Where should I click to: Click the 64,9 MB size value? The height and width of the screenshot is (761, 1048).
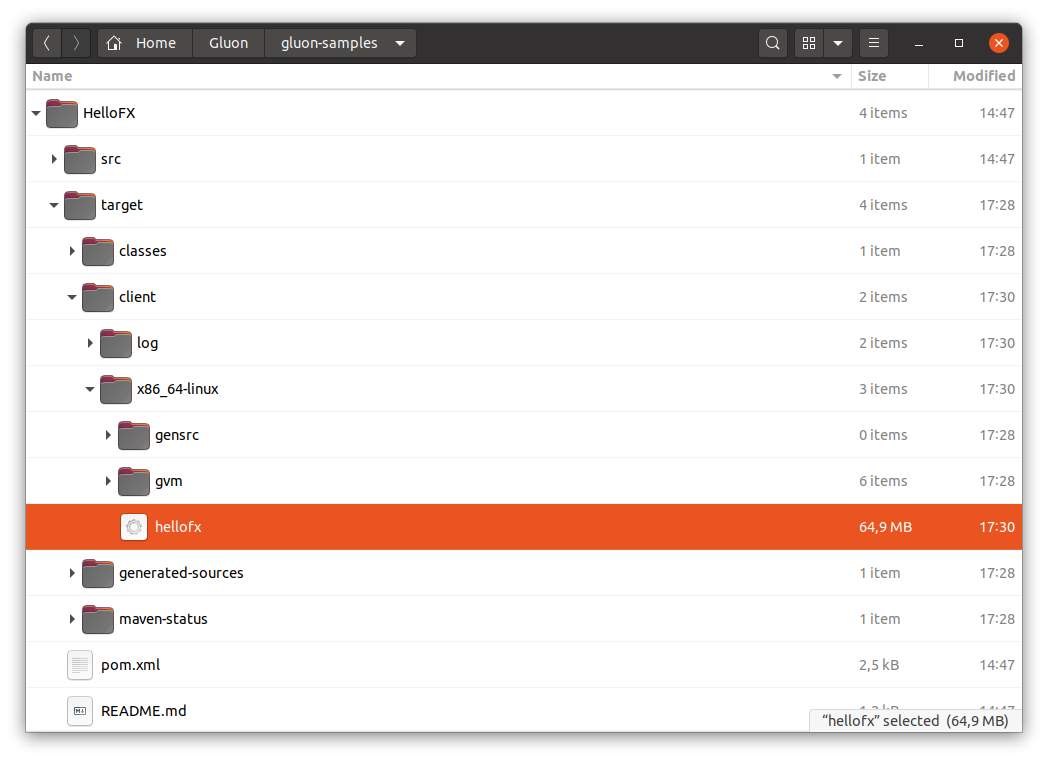tap(885, 527)
